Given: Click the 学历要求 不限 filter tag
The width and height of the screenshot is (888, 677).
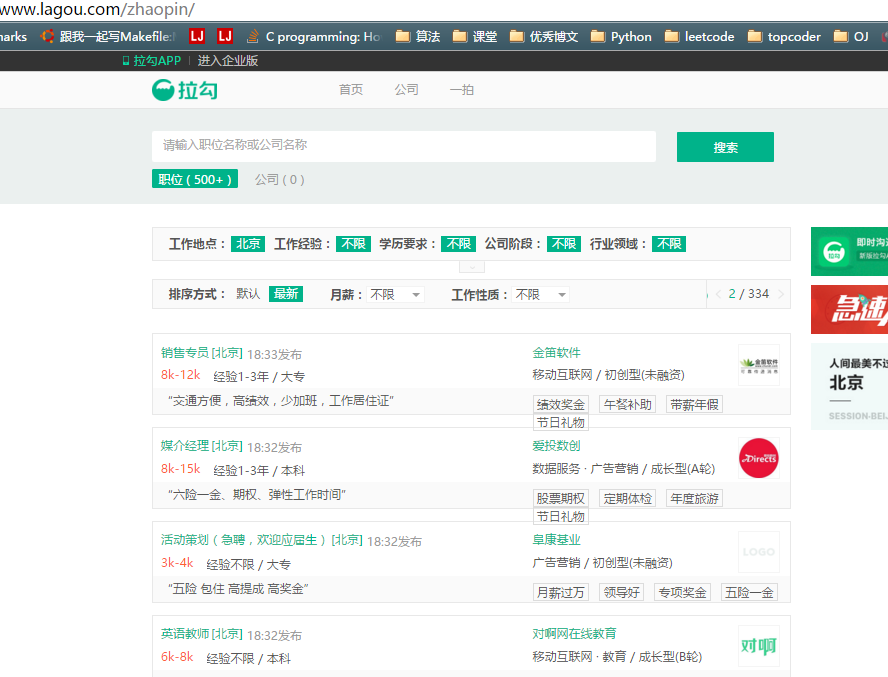Looking at the screenshot, I should click(459, 244).
